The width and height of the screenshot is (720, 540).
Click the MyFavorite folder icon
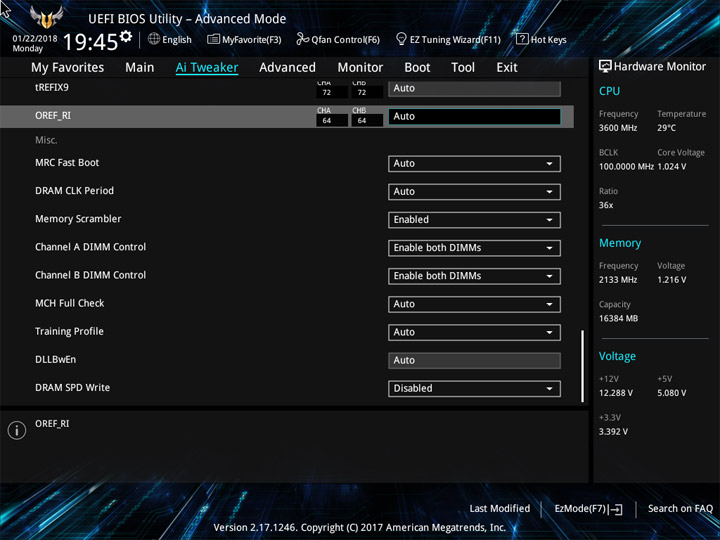tap(214, 39)
